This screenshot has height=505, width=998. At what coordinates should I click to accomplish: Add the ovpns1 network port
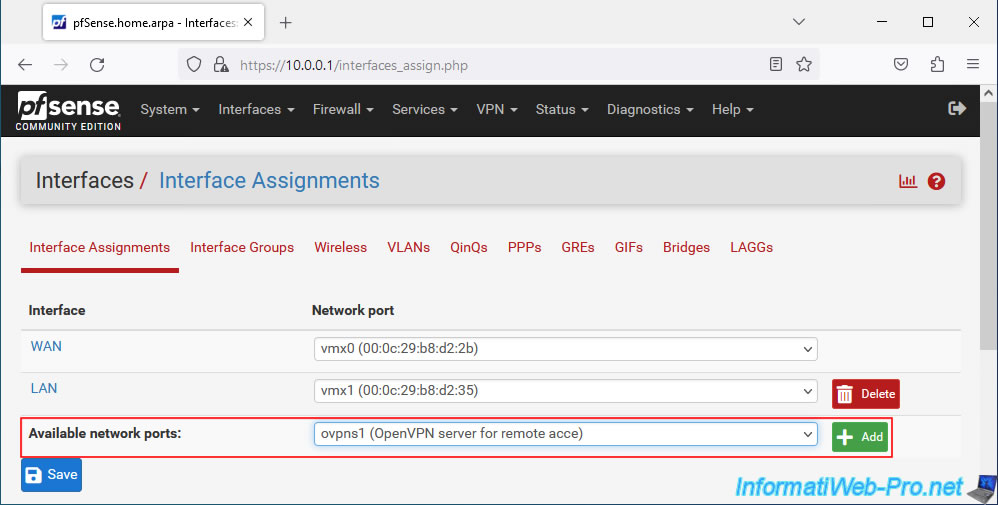click(860, 437)
